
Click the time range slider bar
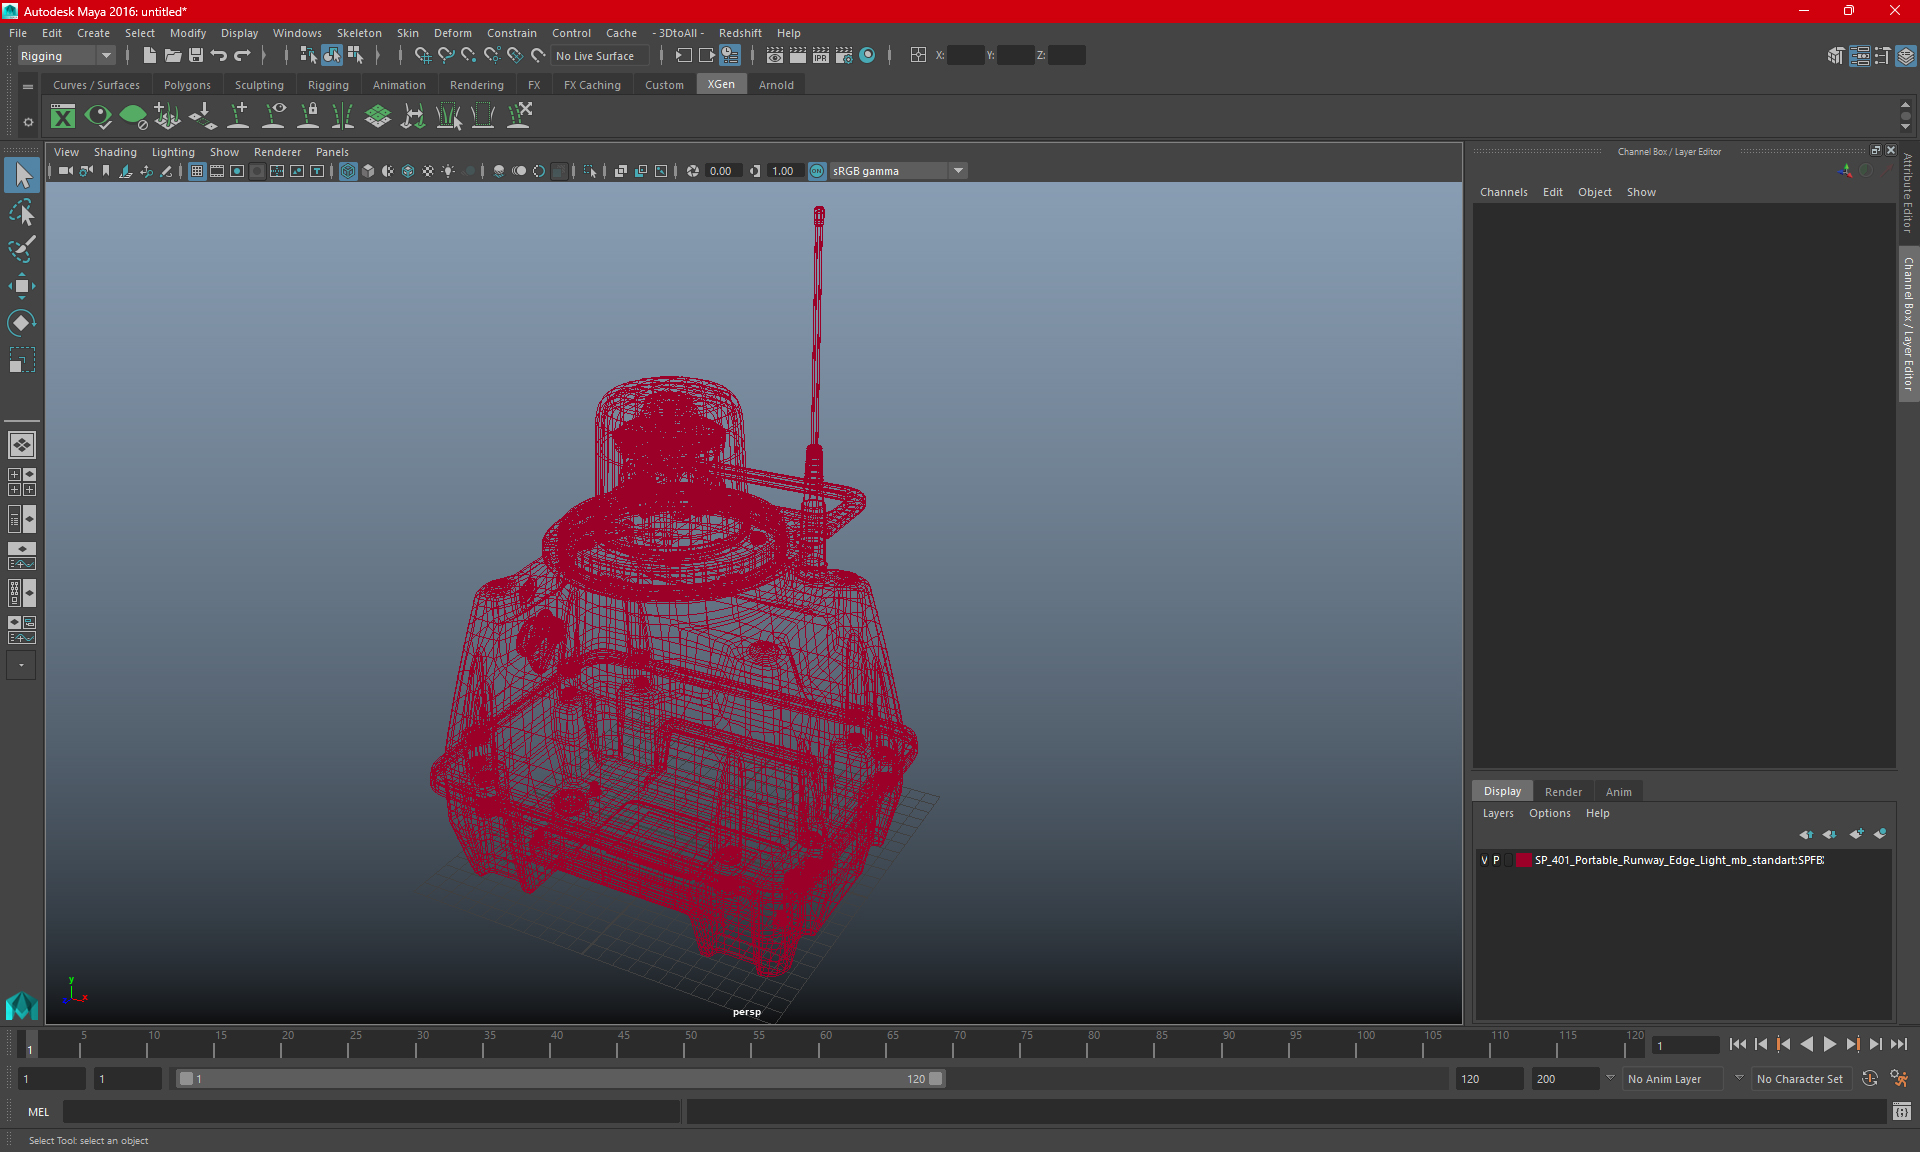pyautogui.click(x=560, y=1079)
